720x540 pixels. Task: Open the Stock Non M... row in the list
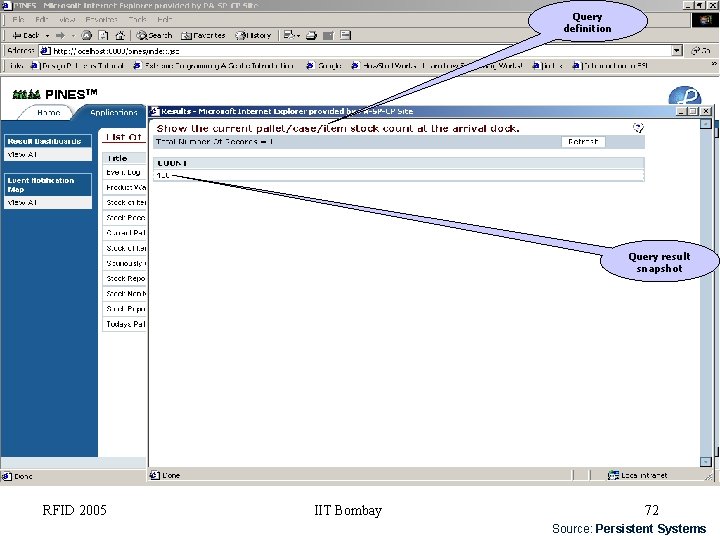pyautogui.click(x=124, y=293)
